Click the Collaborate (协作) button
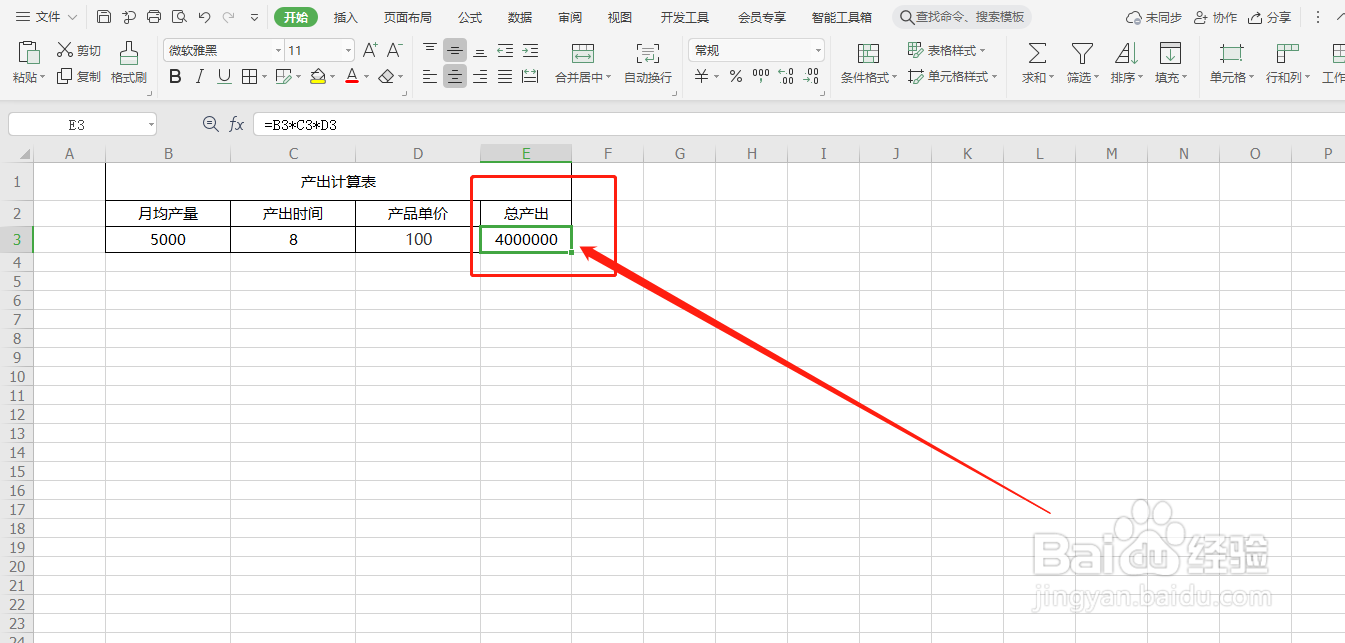This screenshot has width=1345, height=643. [x=1216, y=18]
